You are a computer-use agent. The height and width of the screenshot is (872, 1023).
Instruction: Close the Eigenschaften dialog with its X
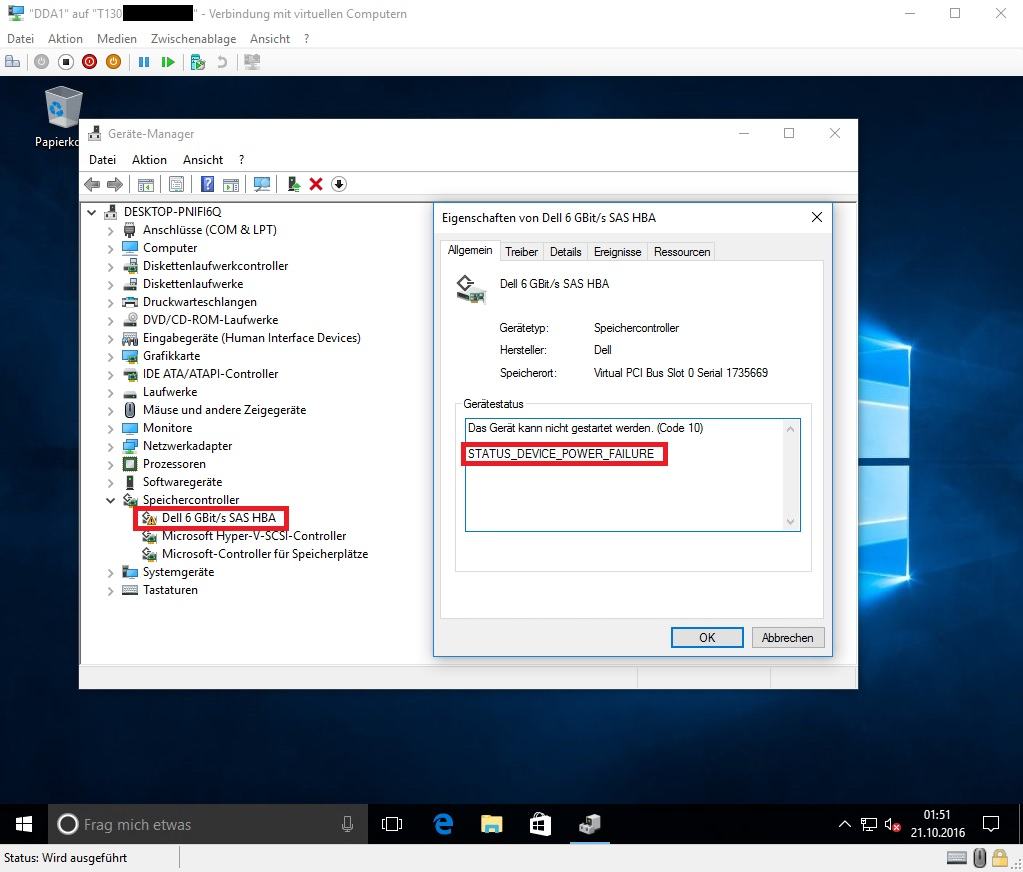tap(817, 217)
